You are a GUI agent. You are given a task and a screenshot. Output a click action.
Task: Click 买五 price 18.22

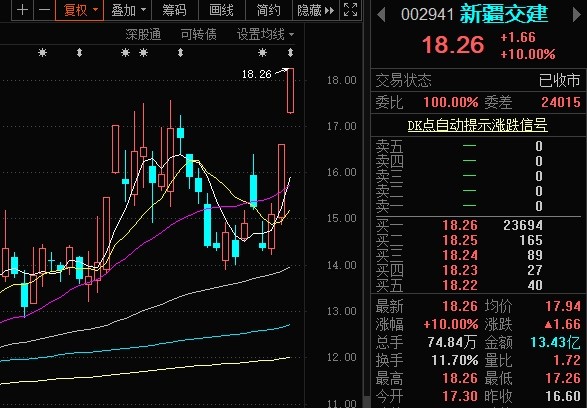click(460, 285)
